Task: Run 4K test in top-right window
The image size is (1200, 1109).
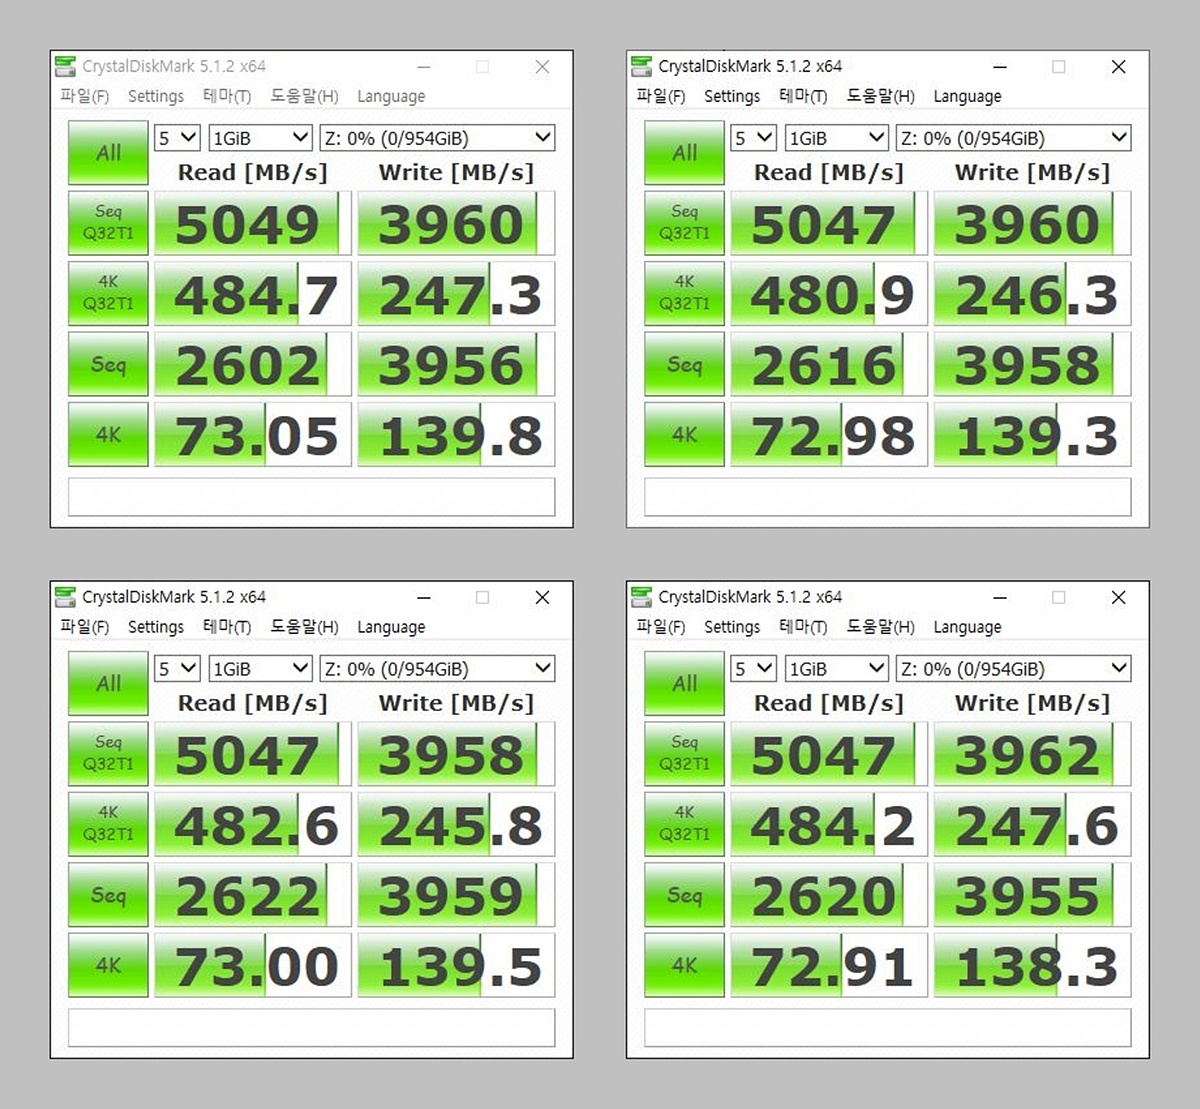Action: point(684,434)
